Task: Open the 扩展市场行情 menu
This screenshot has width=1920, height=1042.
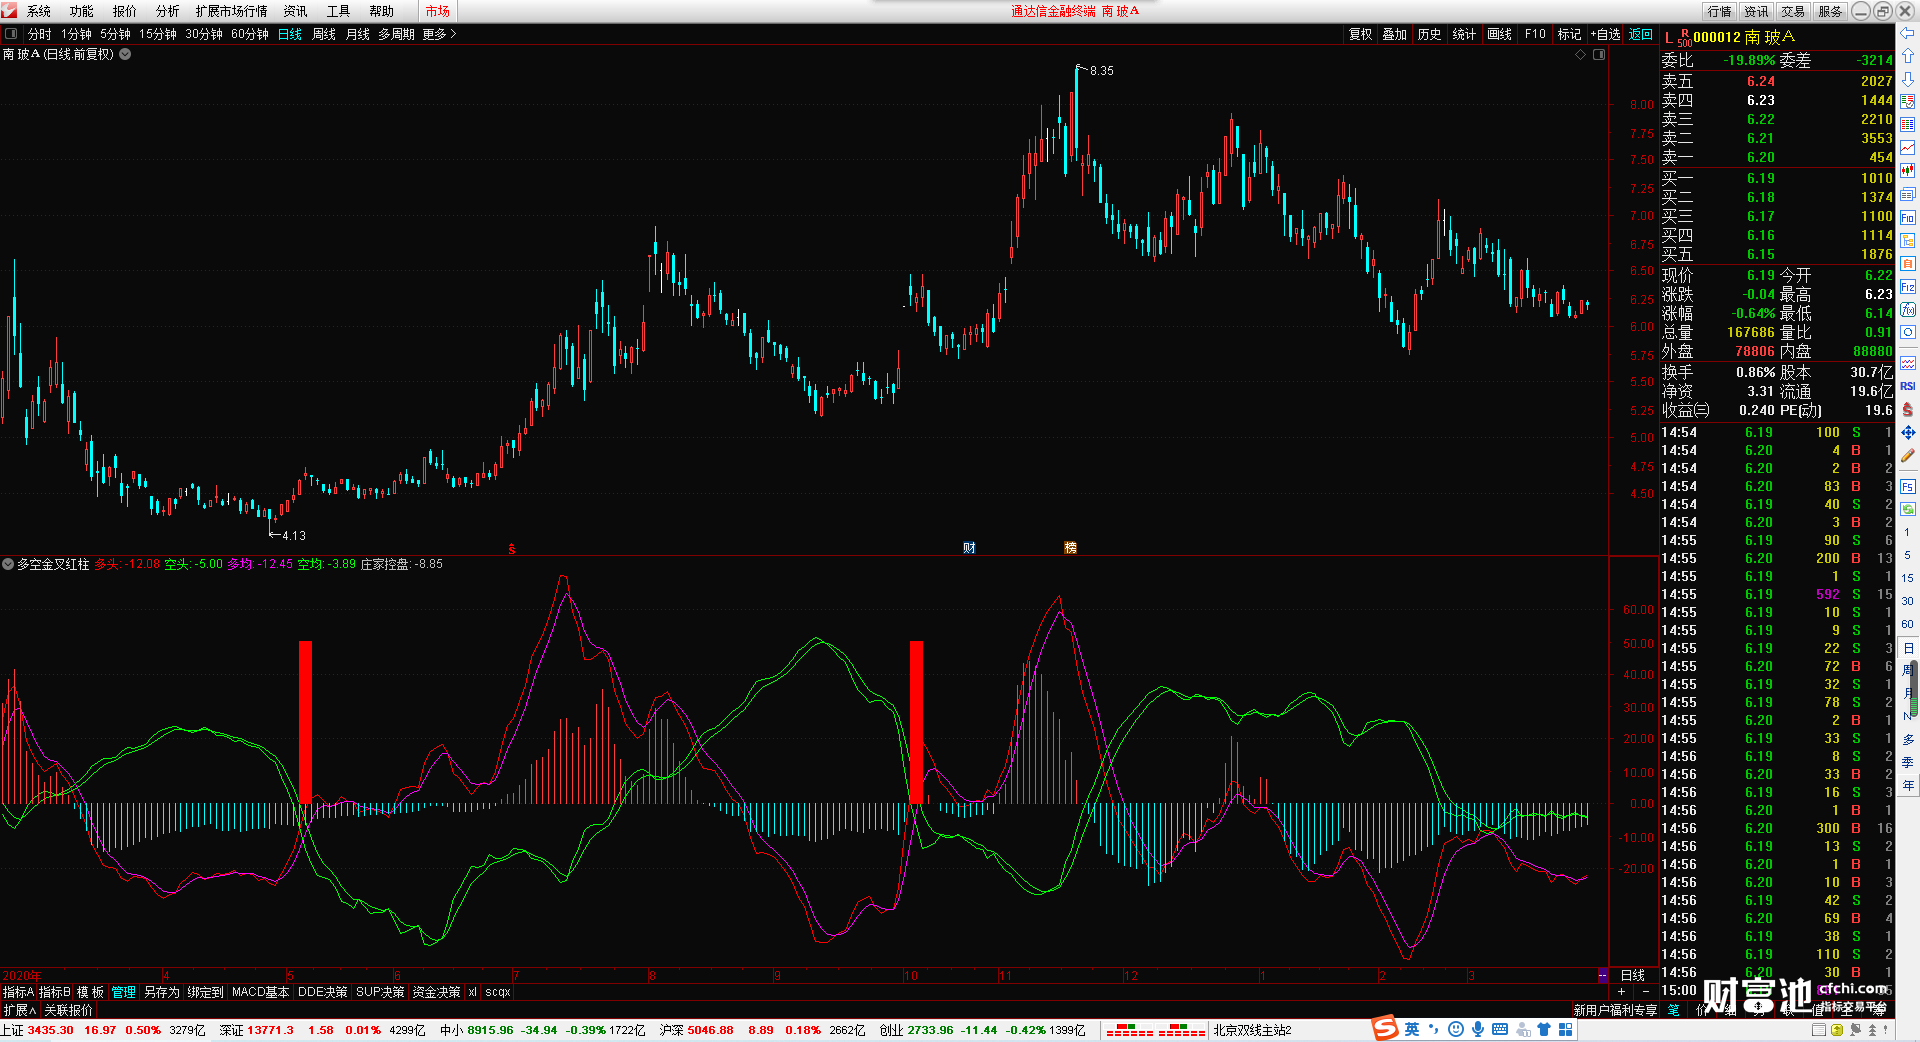Action: click(232, 11)
